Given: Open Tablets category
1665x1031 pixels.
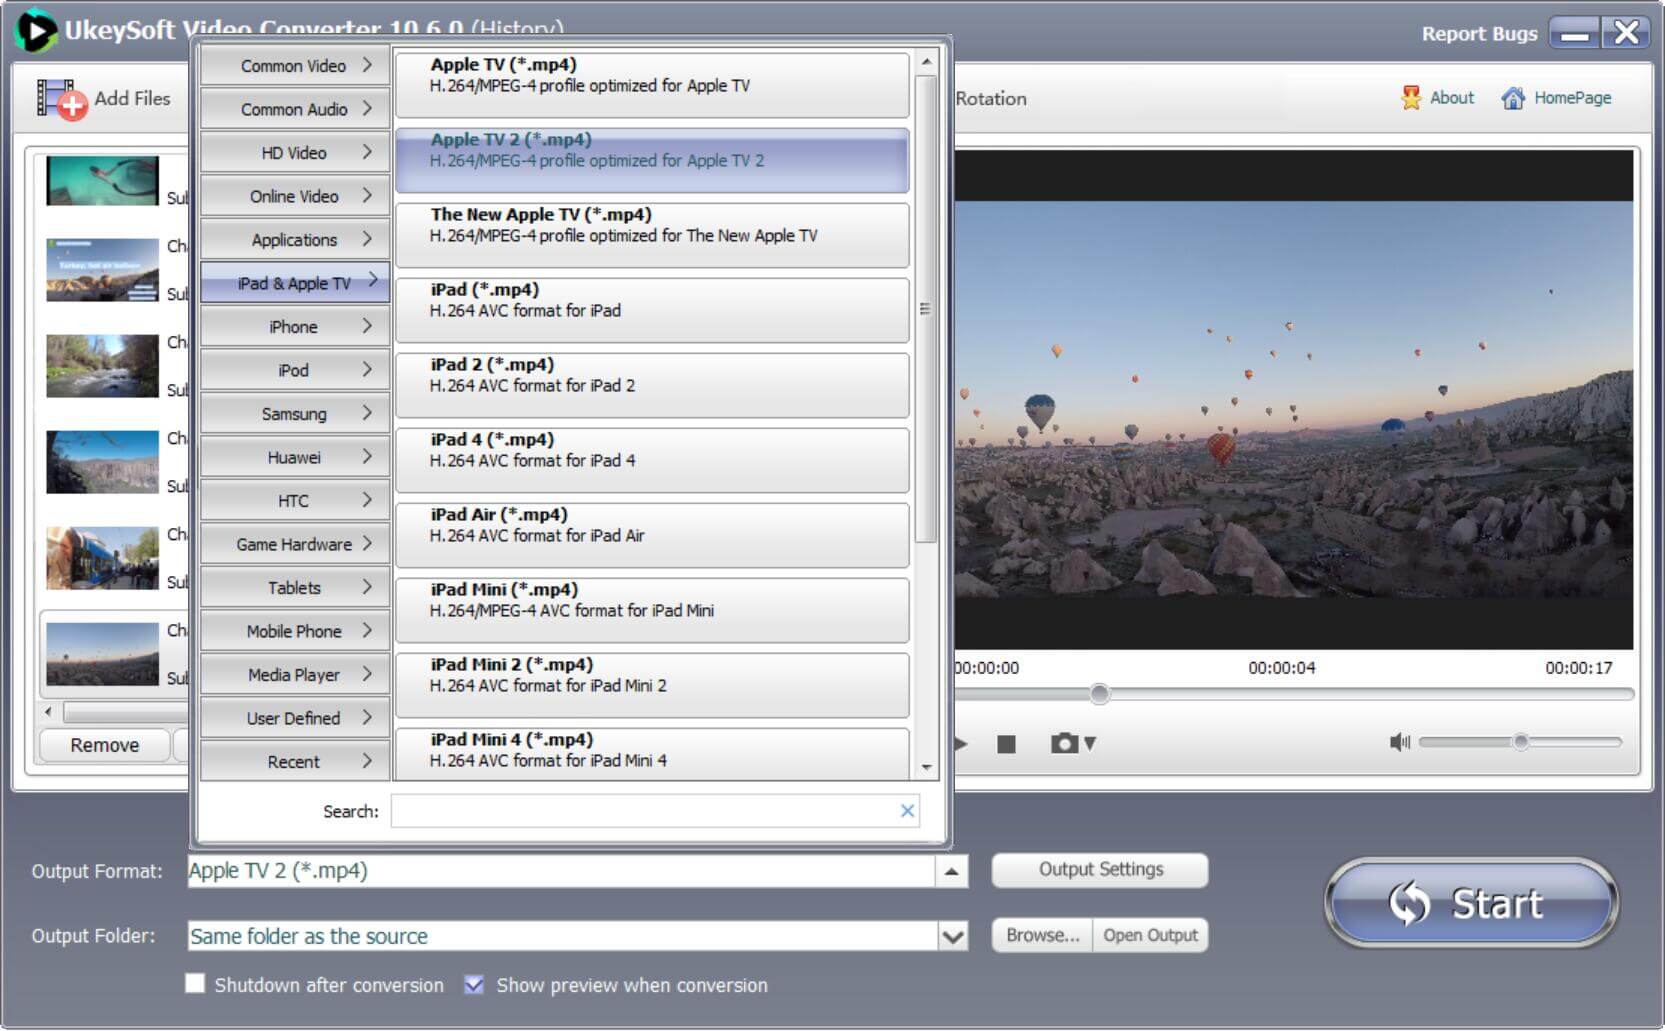Looking at the screenshot, I should tap(295, 588).
